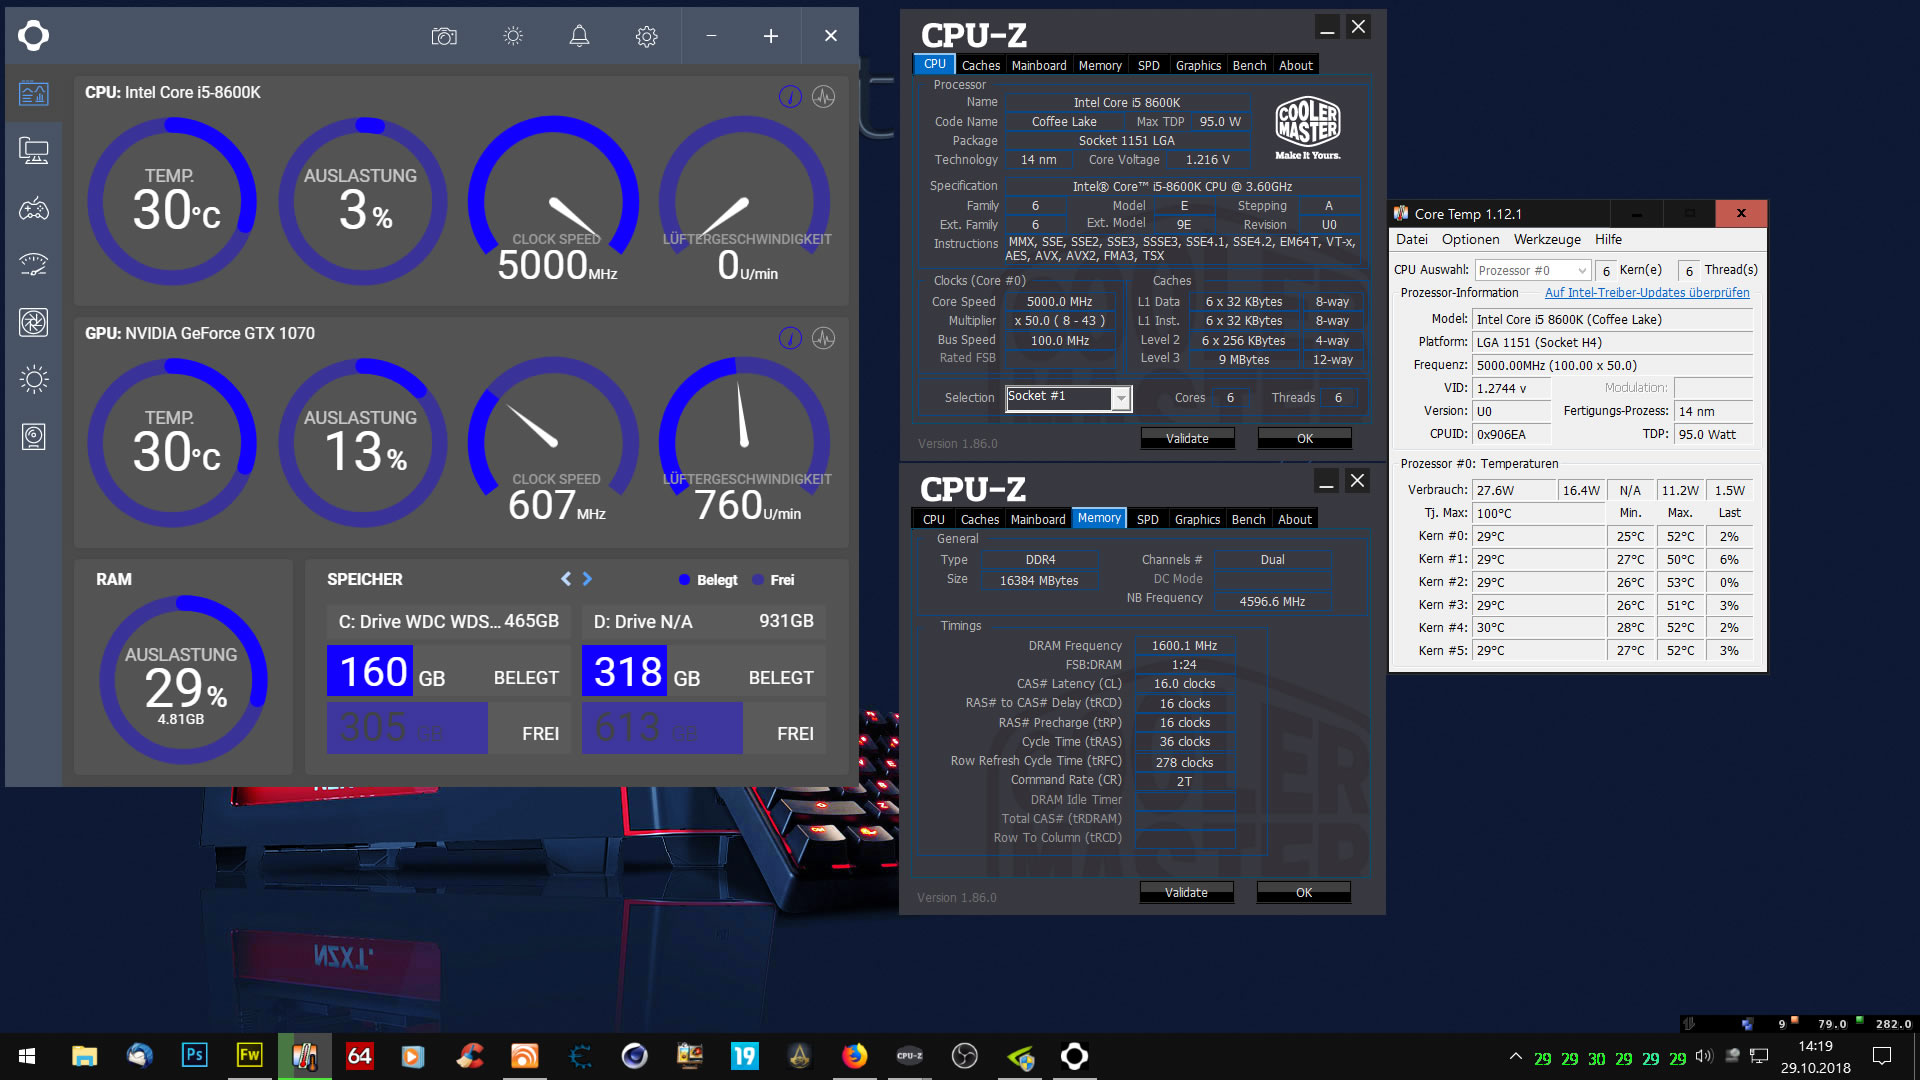Screen dimensions: 1920x1080
Task: Click the camera screenshot icon in NZXT CAM
Action: coord(444,36)
